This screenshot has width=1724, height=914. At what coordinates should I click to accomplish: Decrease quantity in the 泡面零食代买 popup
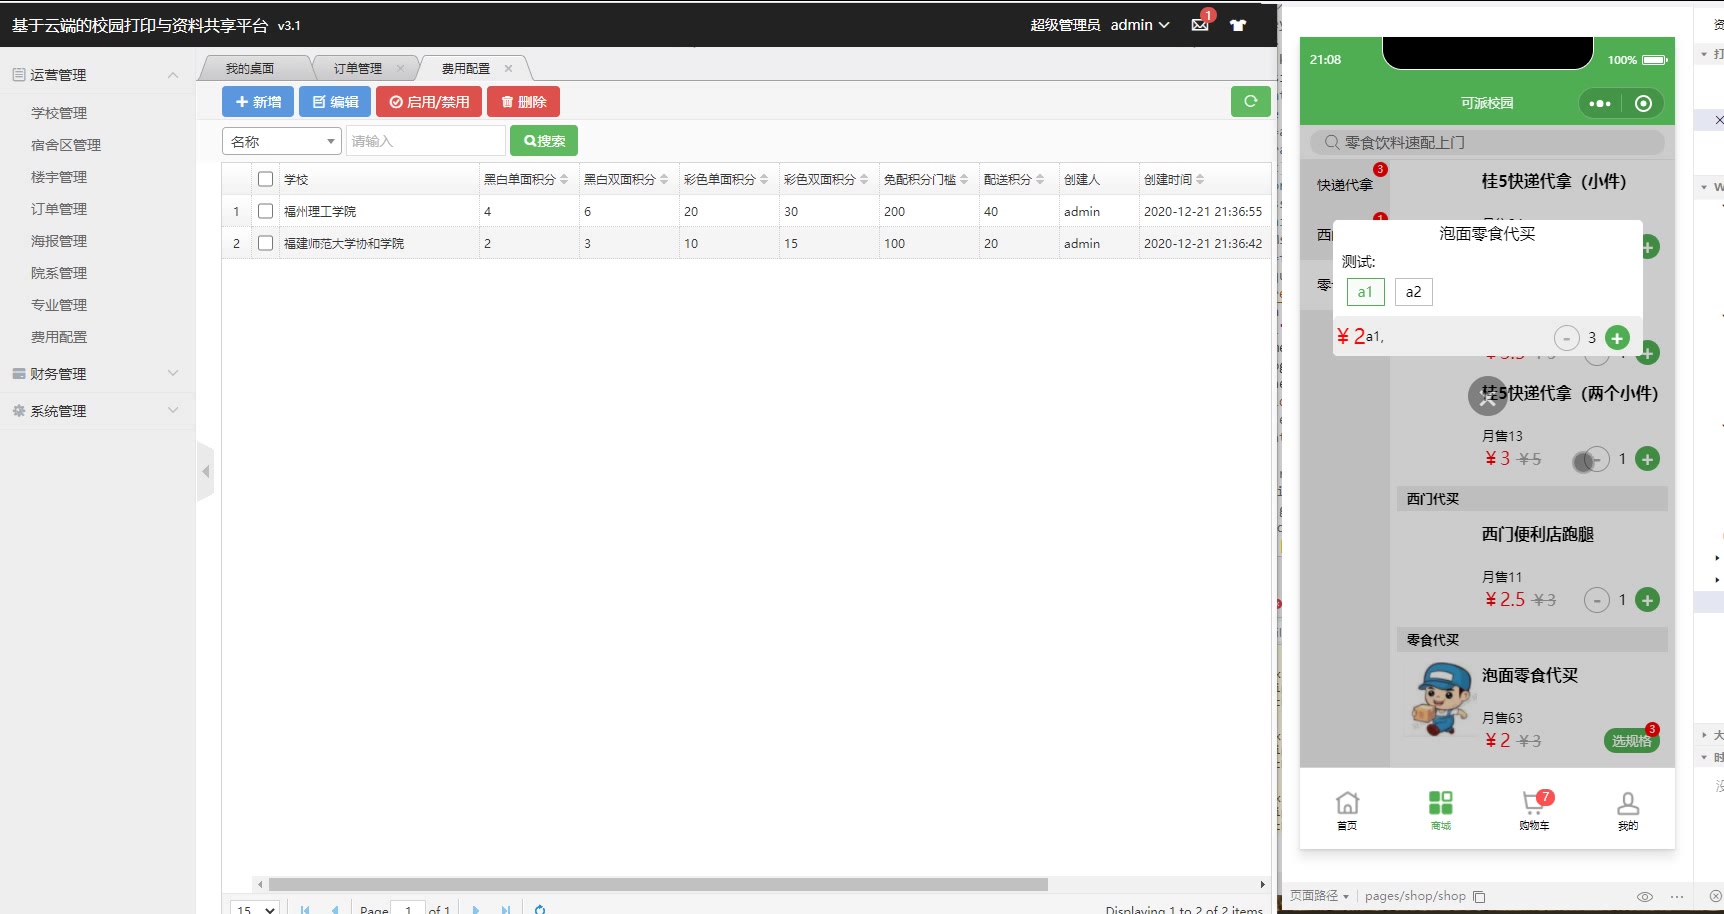click(x=1567, y=338)
